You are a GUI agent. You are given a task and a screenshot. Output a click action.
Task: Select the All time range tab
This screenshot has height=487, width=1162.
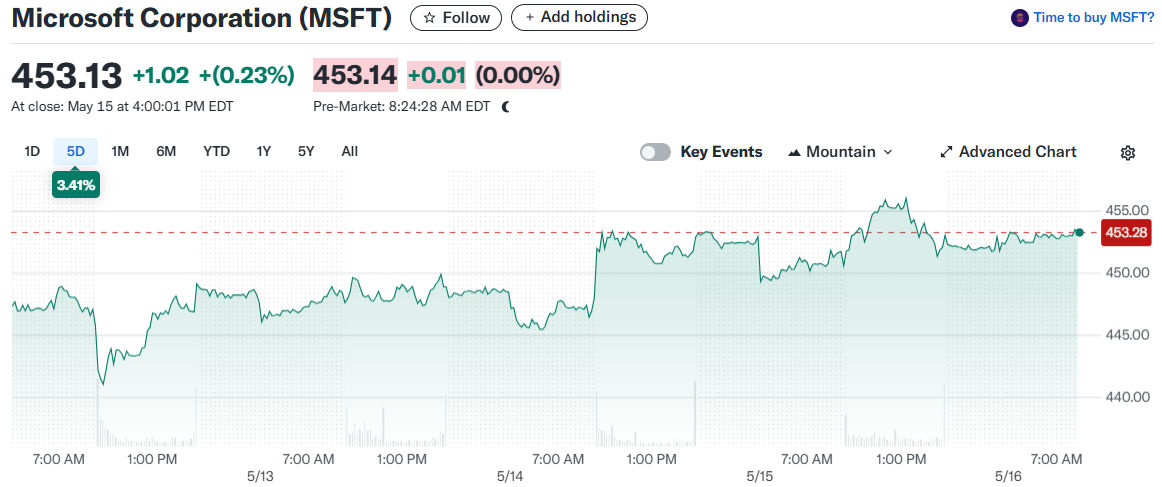point(349,152)
